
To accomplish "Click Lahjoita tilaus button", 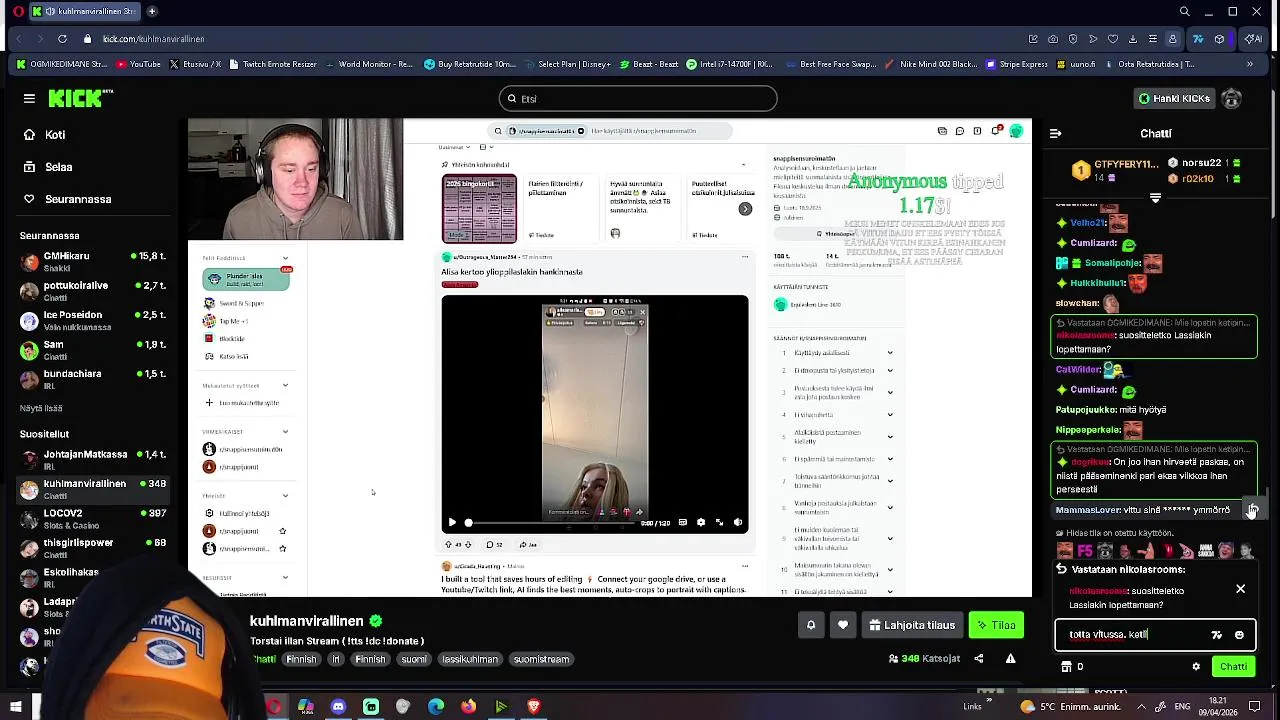I will 912,625.
